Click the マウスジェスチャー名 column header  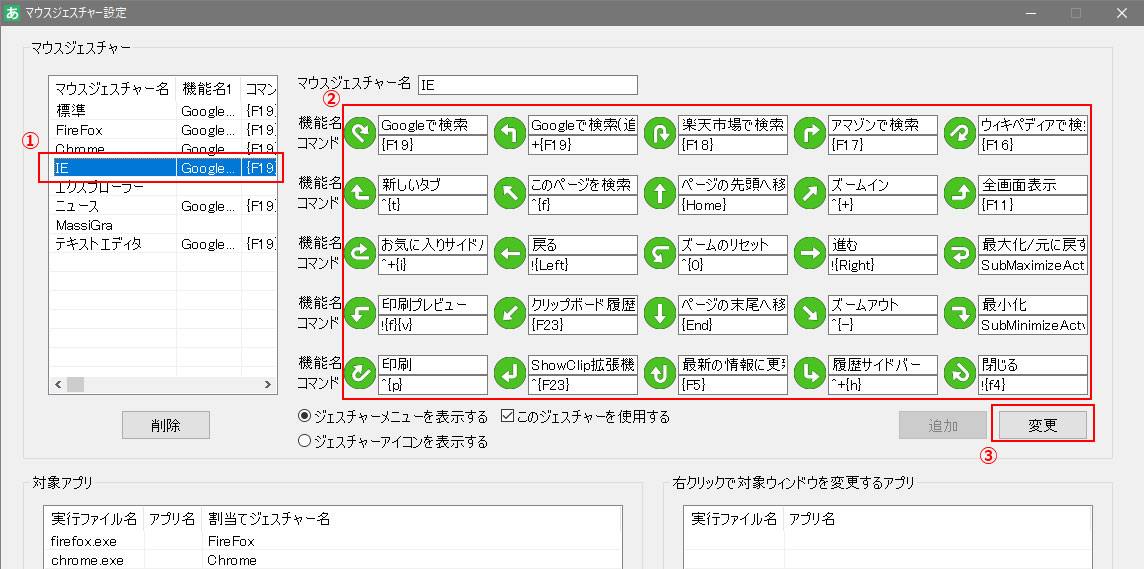pos(112,89)
